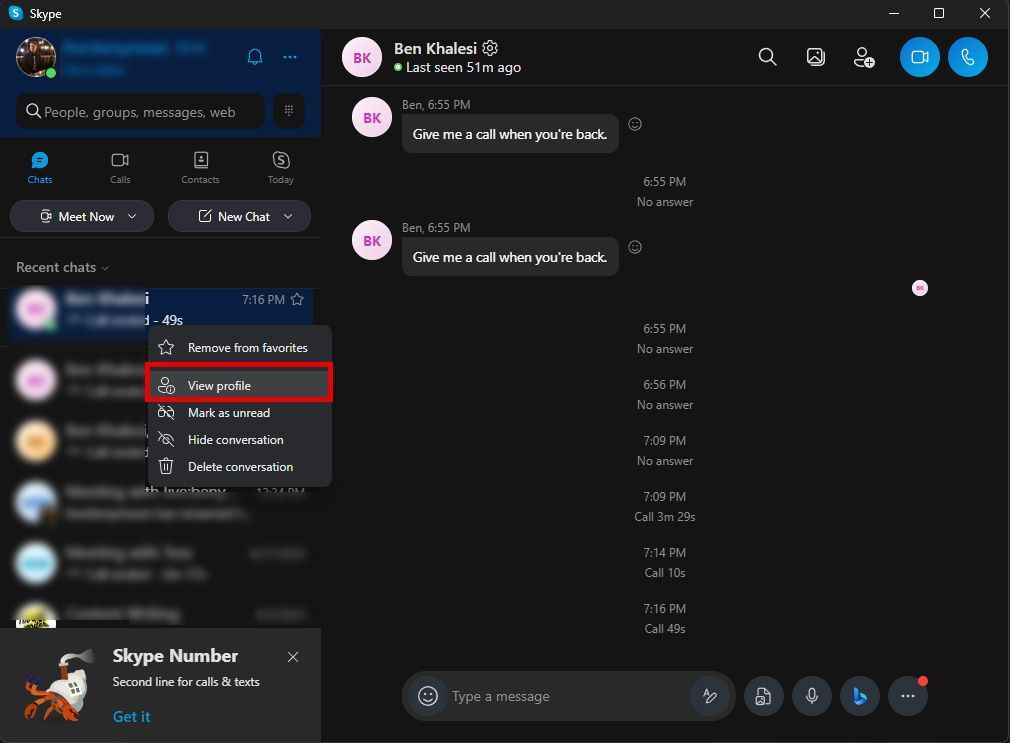
Task: Click the Skype Number heading
Action: pyautogui.click(x=175, y=656)
